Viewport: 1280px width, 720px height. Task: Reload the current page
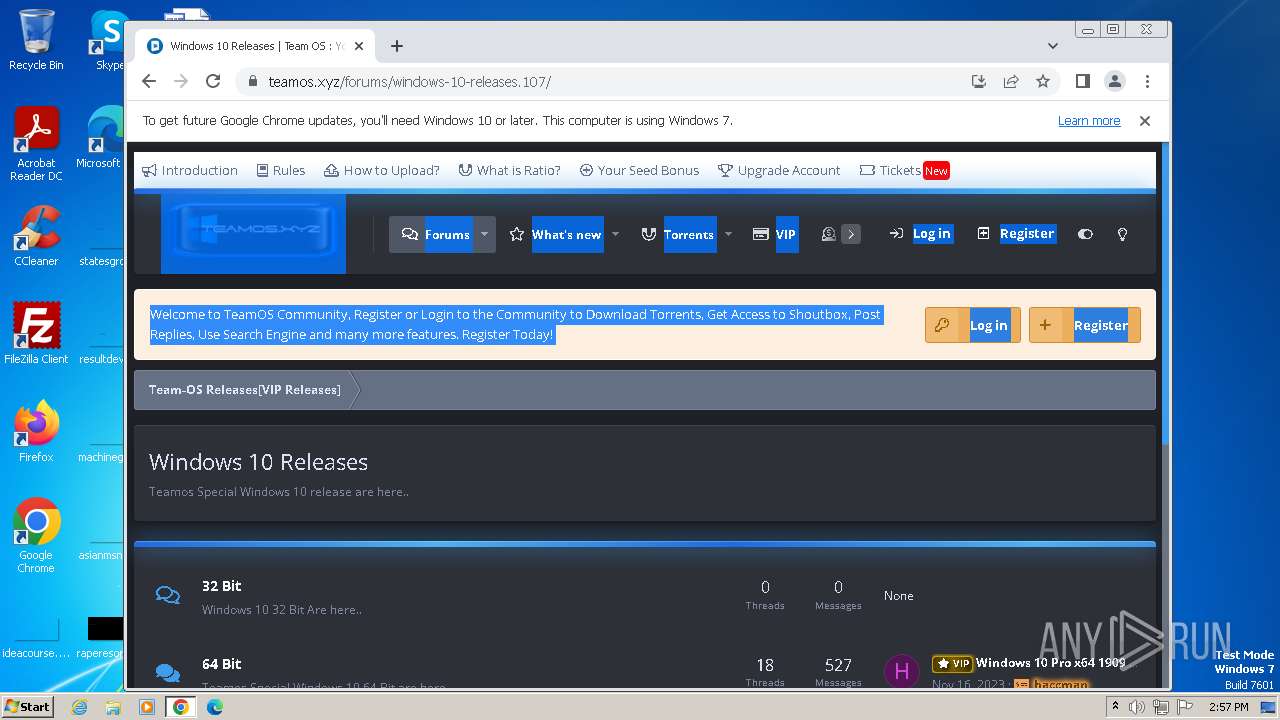[x=213, y=81]
